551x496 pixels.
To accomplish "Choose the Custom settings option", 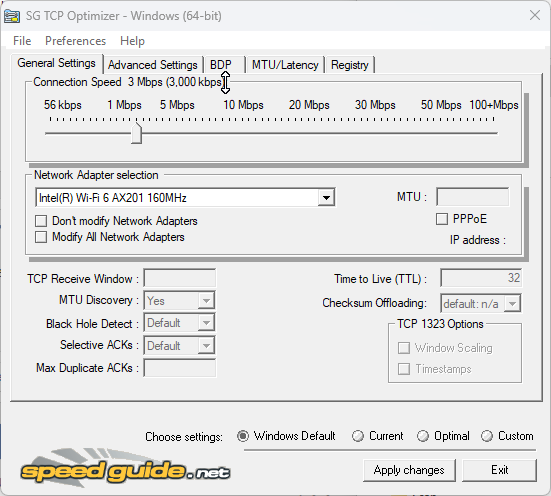I will tap(487, 436).
